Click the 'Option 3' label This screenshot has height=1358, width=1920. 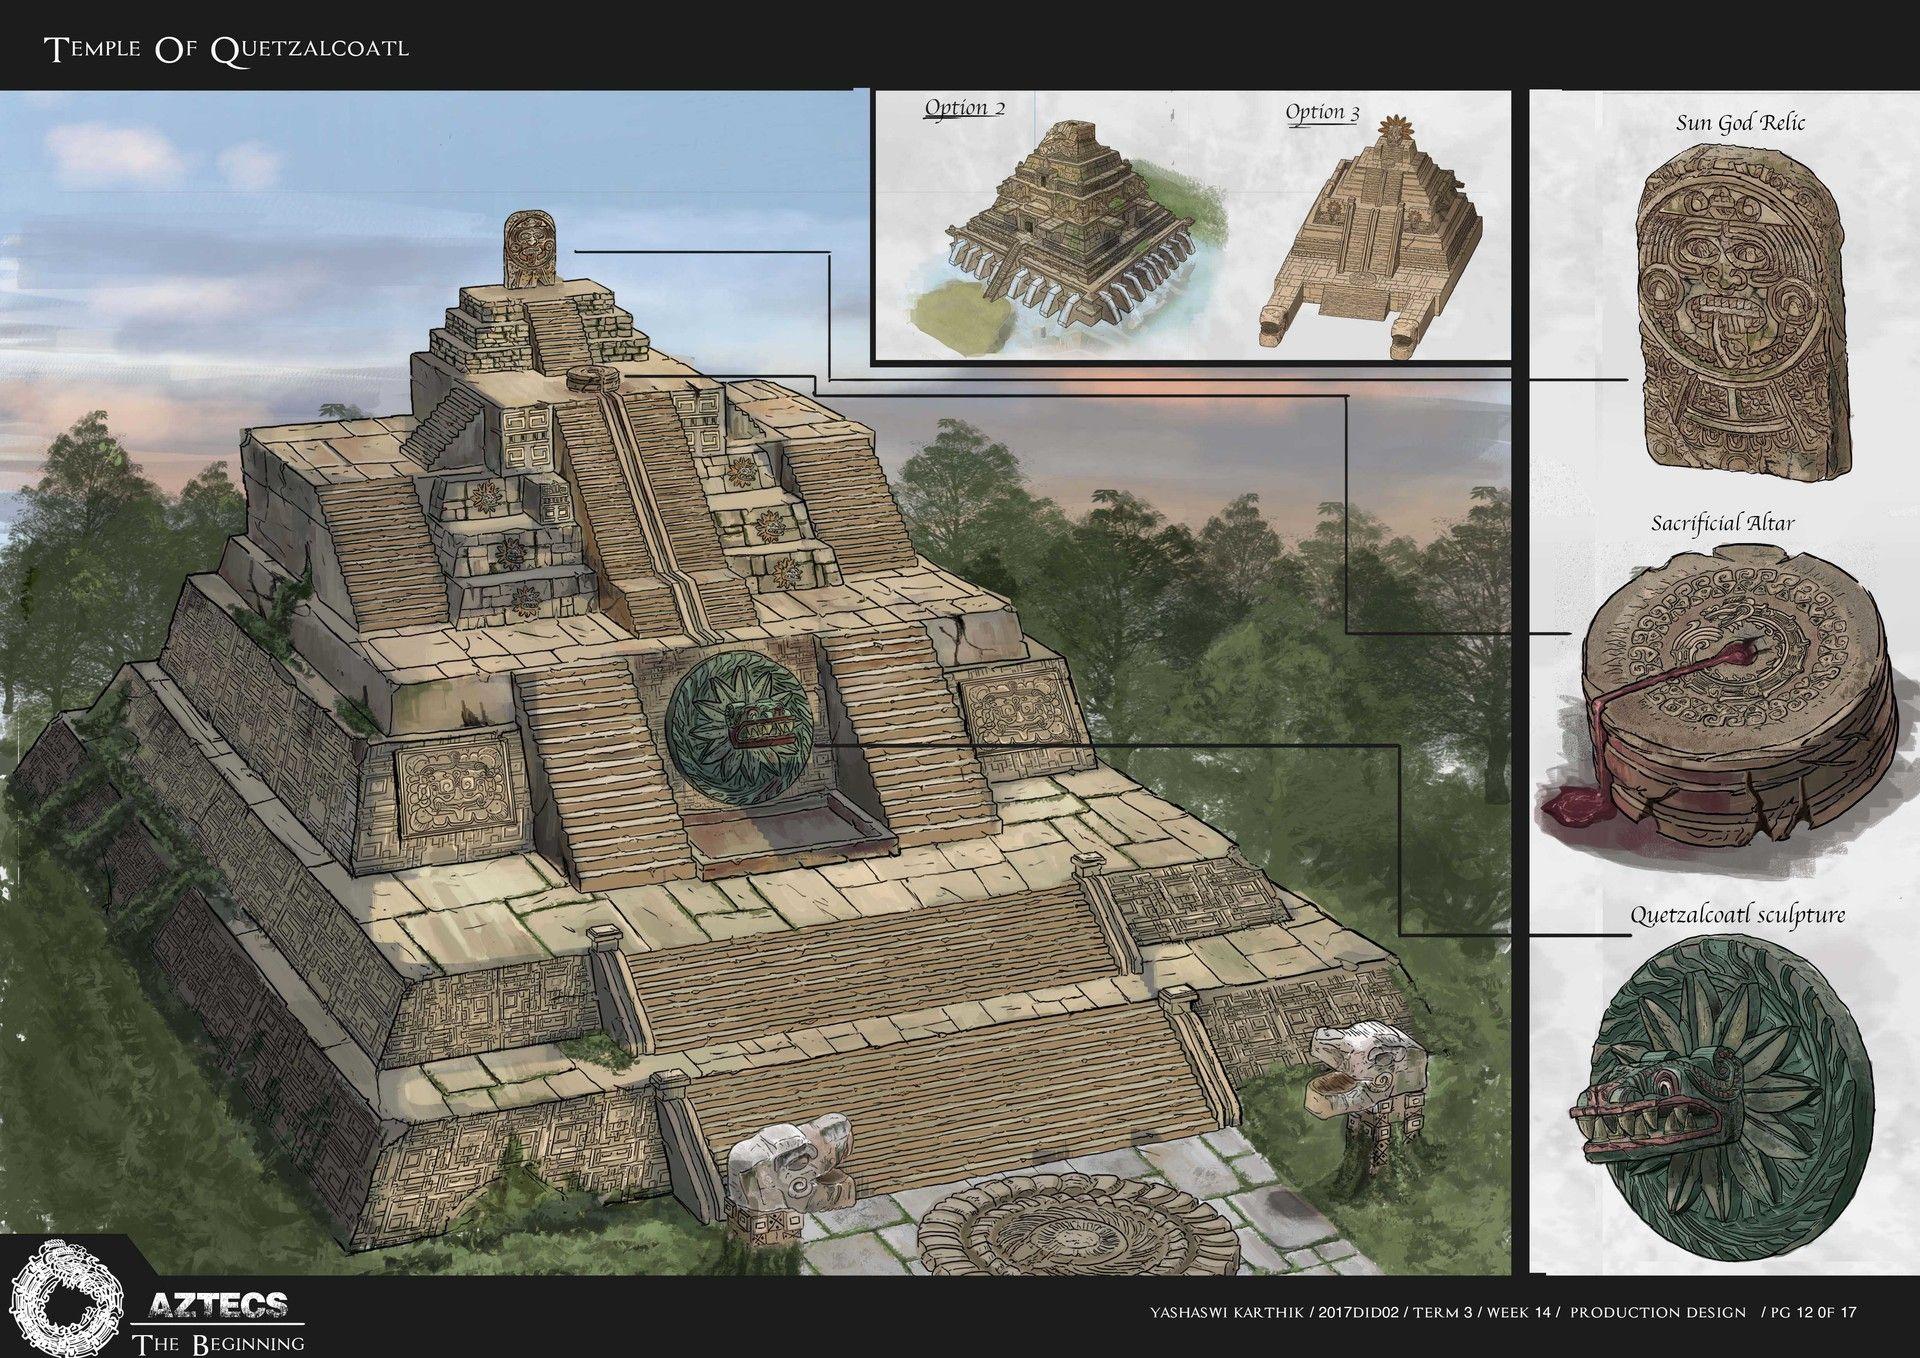click(1322, 112)
